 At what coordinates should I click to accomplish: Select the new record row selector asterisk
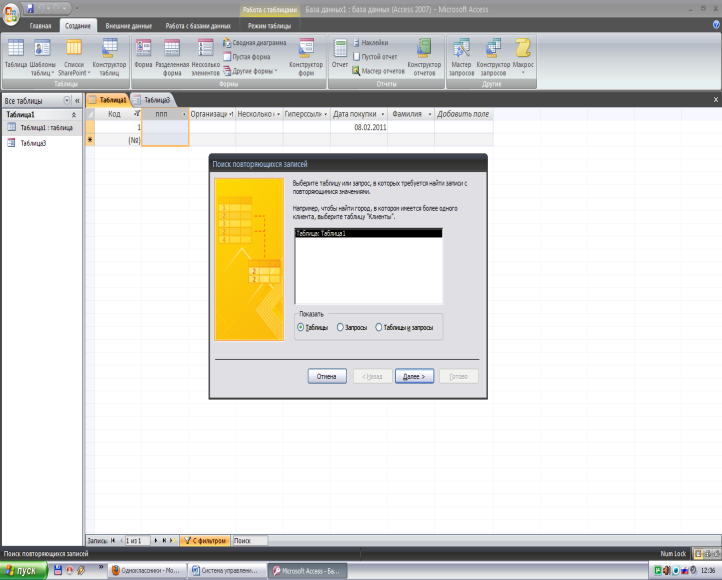click(x=90, y=140)
